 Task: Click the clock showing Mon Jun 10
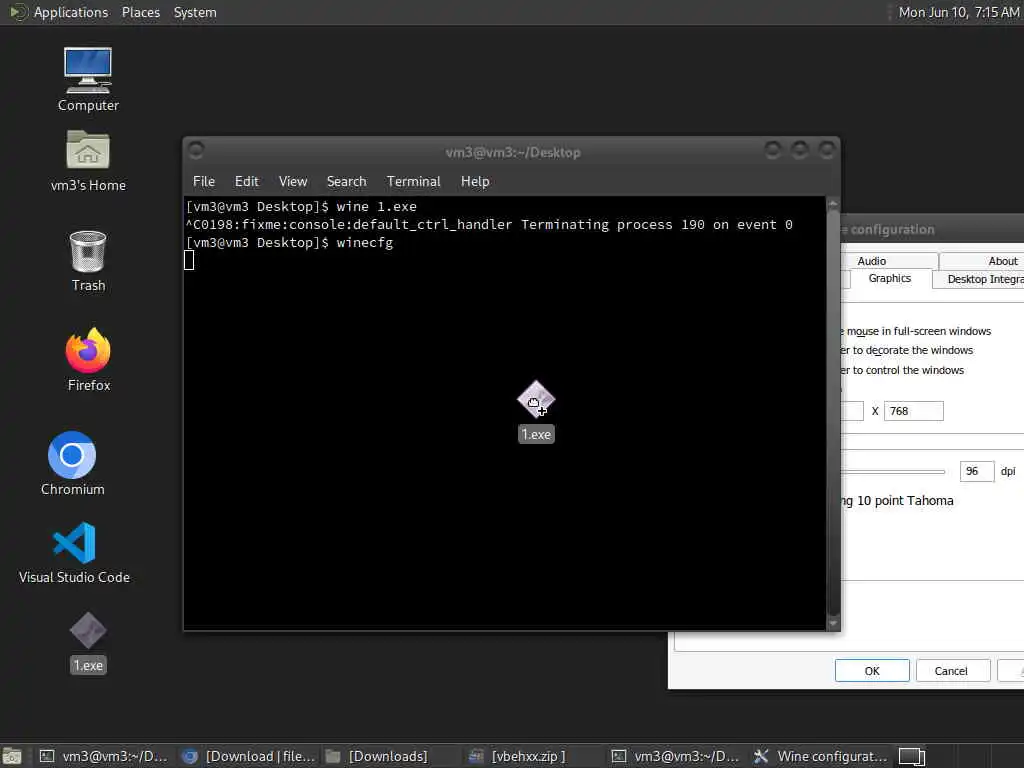tap(958, 12)
